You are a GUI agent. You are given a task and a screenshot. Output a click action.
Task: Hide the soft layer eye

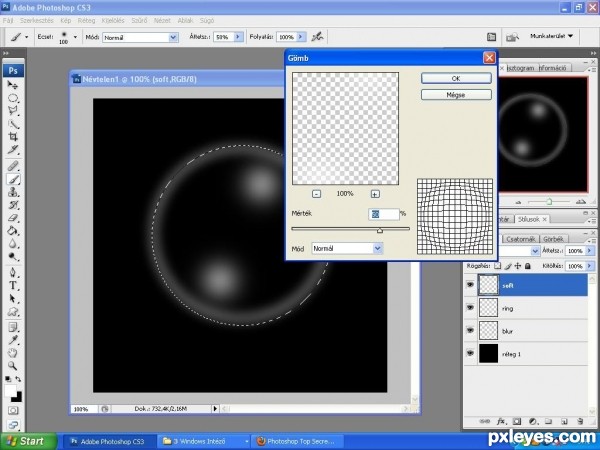point(470,285)
